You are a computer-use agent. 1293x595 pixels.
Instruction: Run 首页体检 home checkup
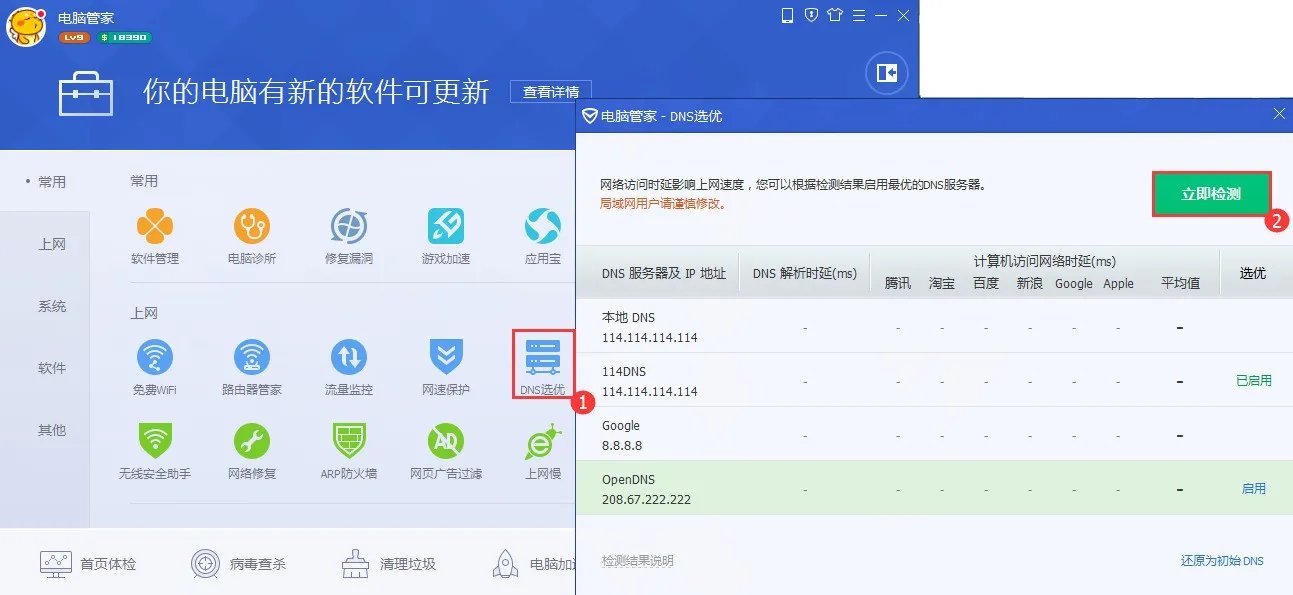tap(85, 563)
